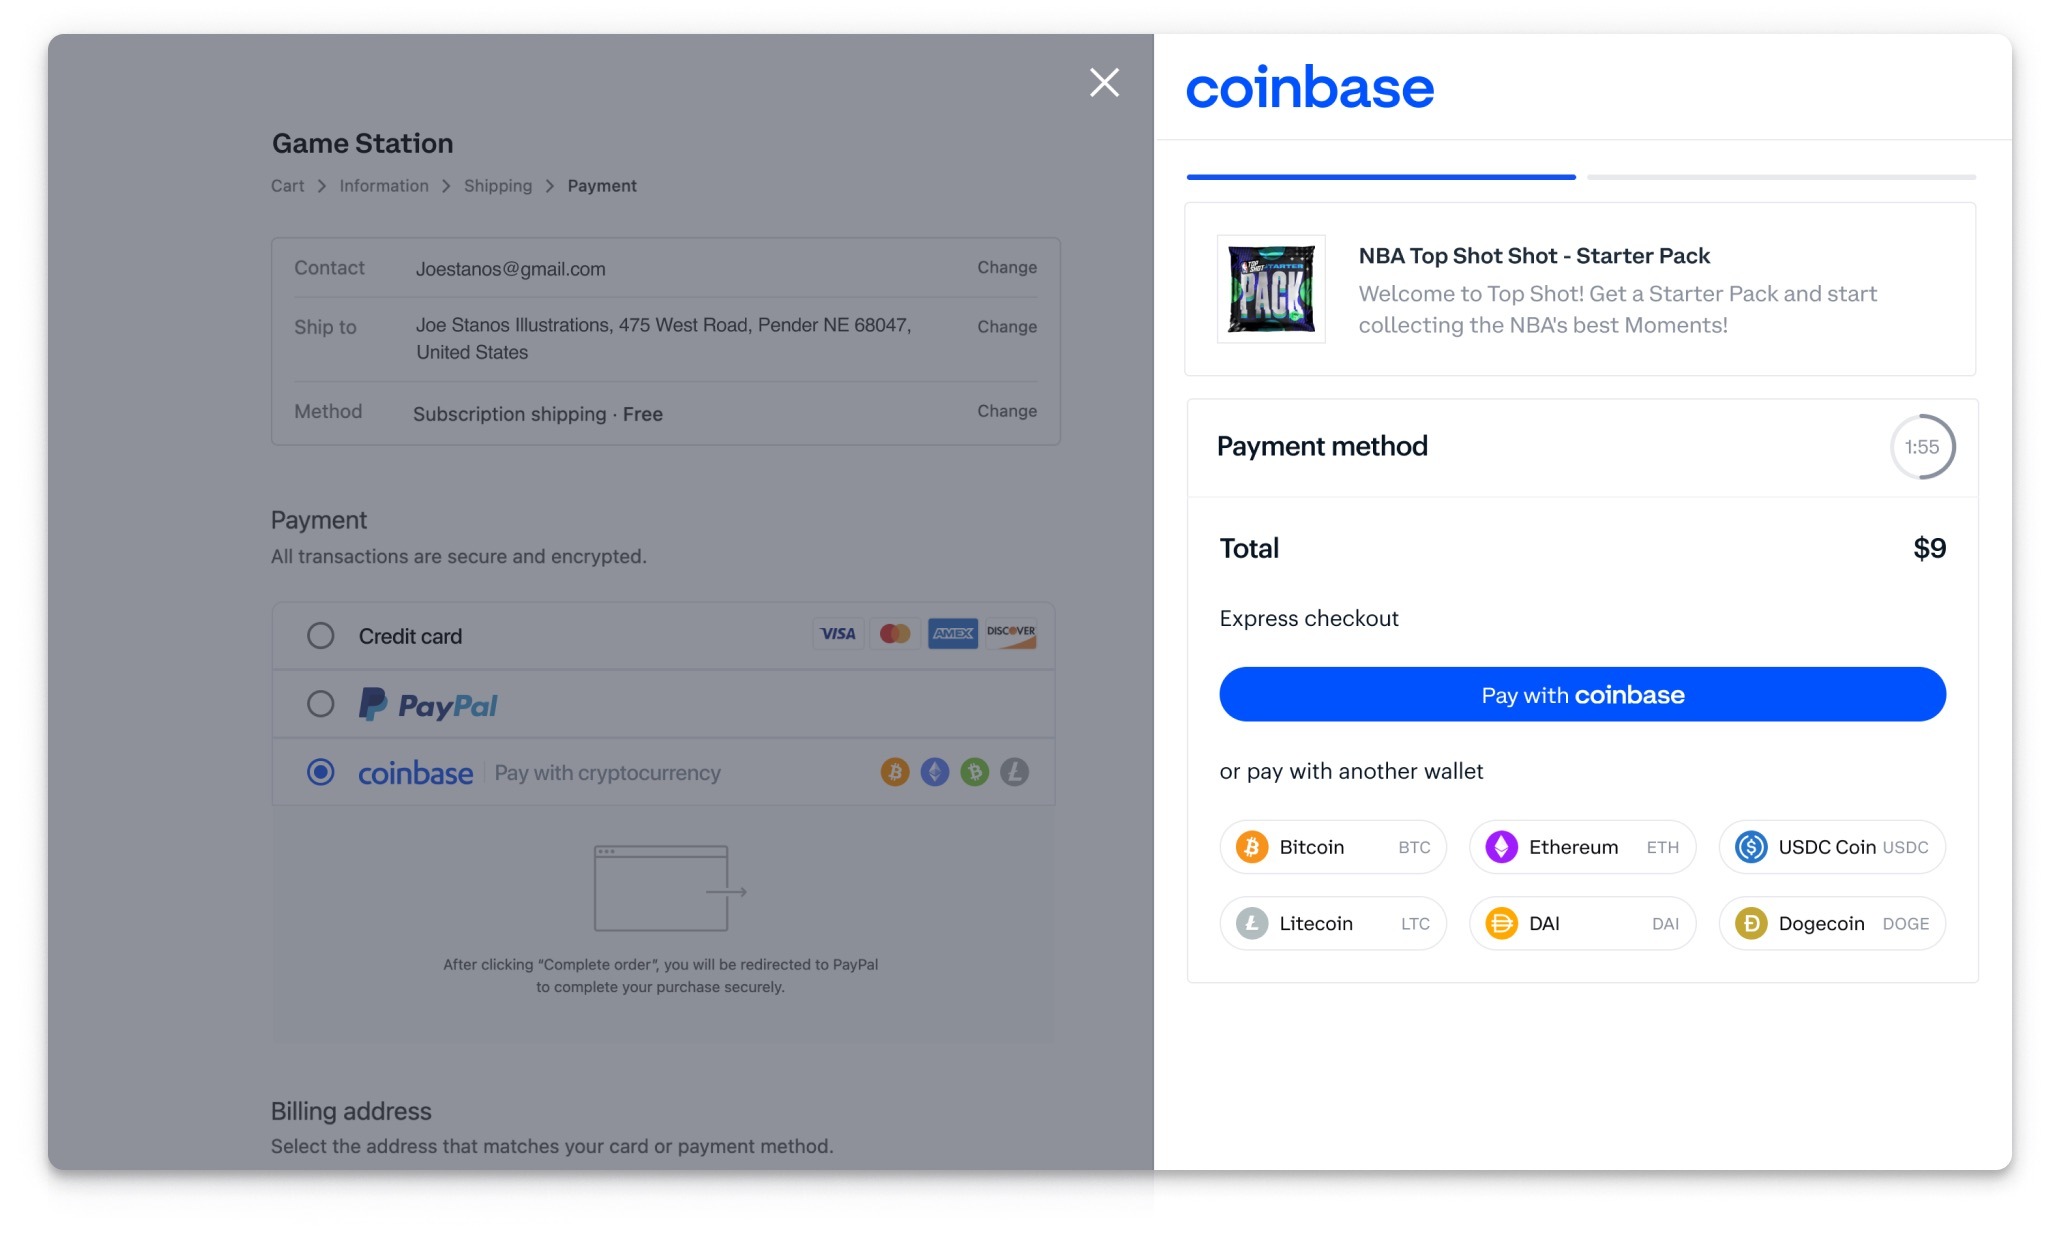Click Pay with coinbase
Screen dimensions: 2060x1234
point(1581,694)
